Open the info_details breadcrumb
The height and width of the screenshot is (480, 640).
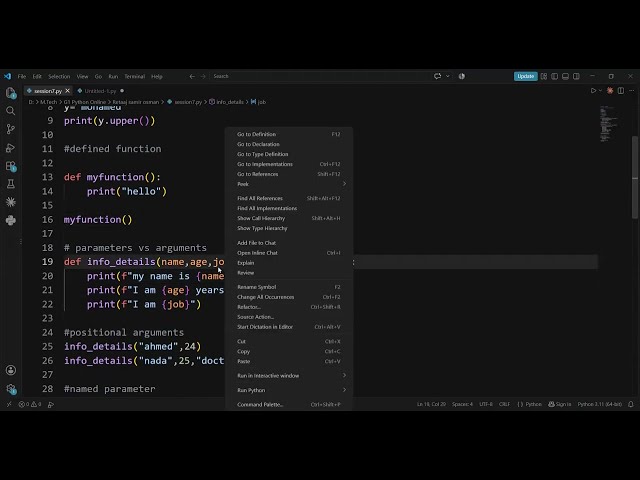pyautogui.click(x=227, y=102)
